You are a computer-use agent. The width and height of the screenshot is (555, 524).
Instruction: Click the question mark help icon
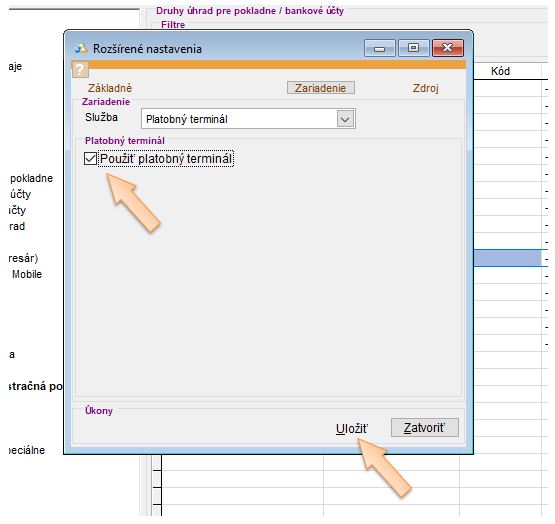(x=80, y=69)
